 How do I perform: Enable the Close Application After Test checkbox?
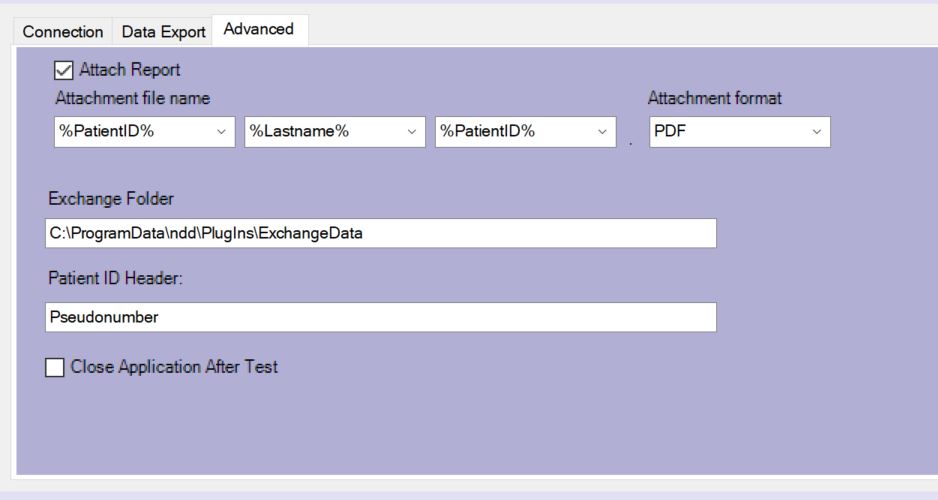click(x=56, y=367)
